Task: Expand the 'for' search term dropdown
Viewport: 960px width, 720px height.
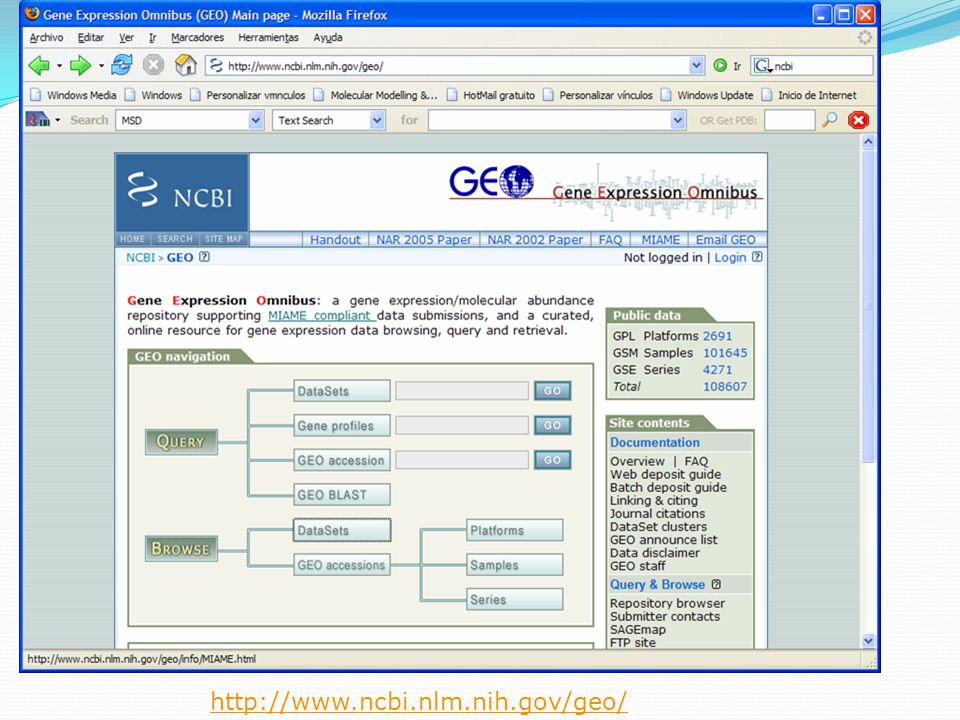Action: pyautogui.click(x=677, y=120)
